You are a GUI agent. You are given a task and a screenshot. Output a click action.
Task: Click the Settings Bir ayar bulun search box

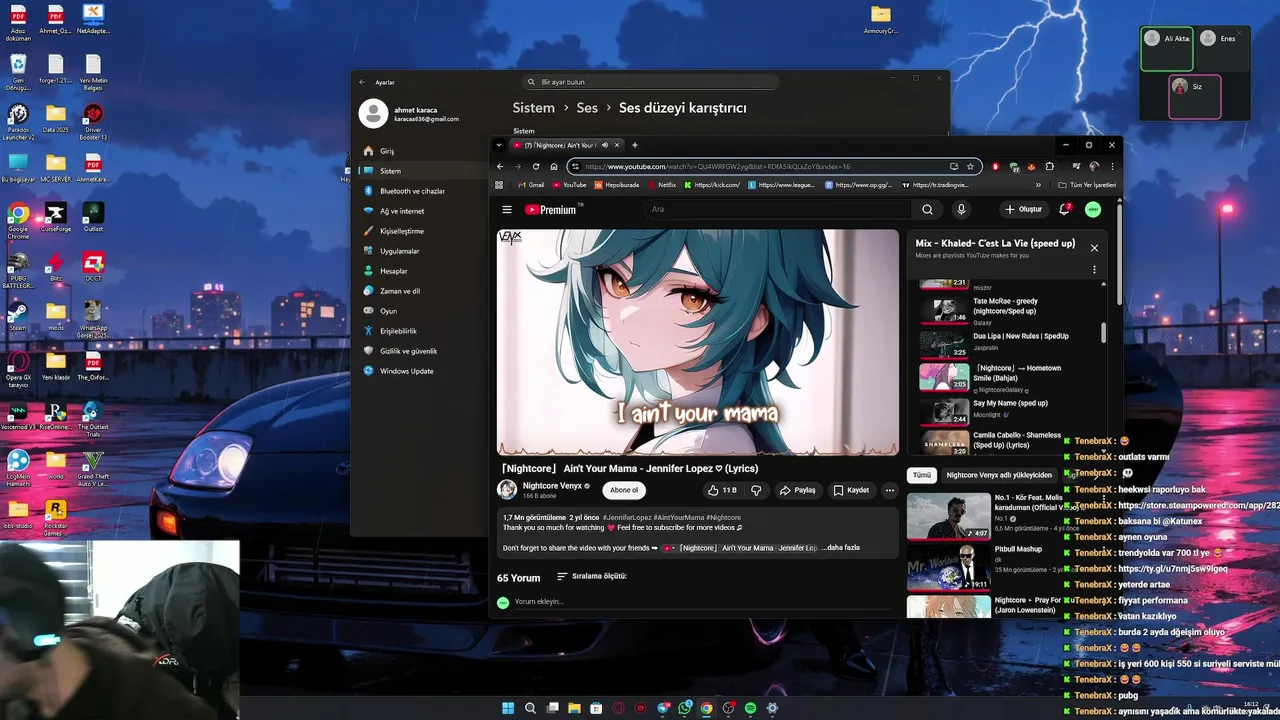650,82
